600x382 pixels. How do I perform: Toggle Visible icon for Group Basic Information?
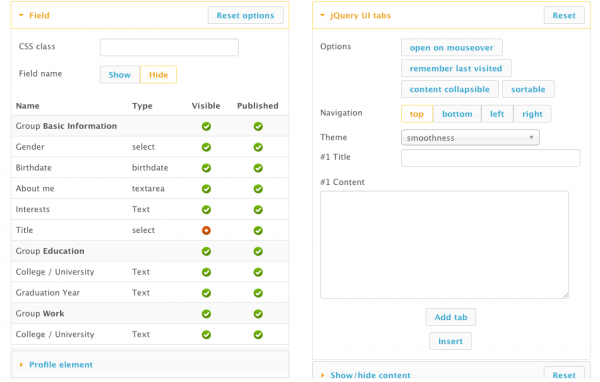click(x=206, y=126)
